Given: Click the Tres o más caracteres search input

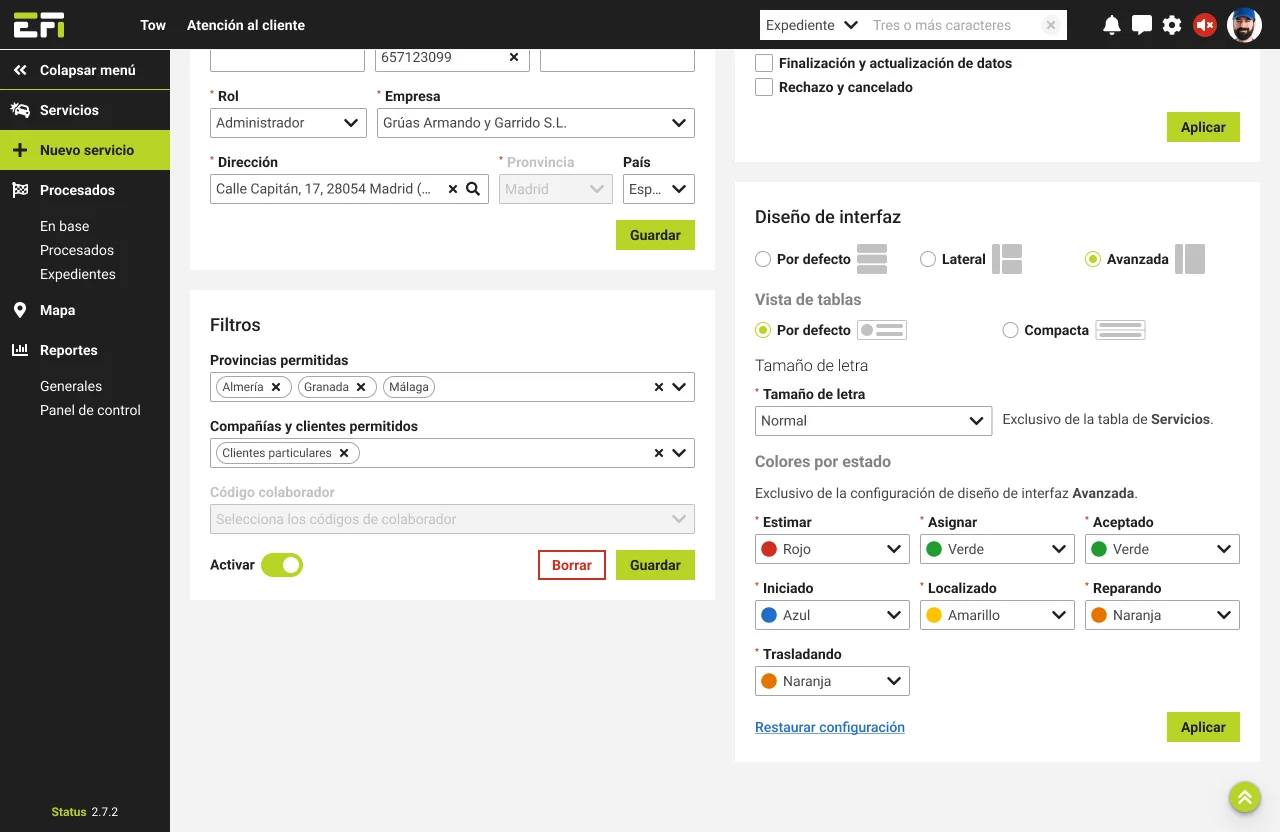Looking at the screenshot, I should (x=950, y=25).
